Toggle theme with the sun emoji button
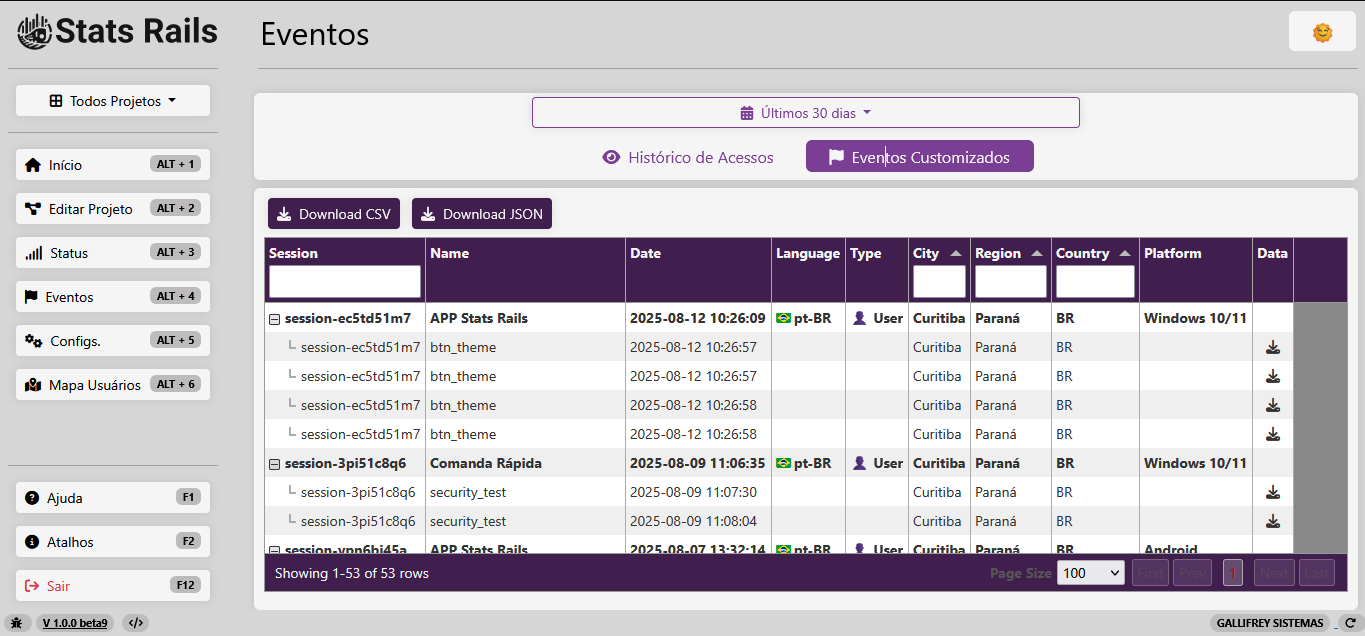Viewport: 1365px width, 636px height. pyautogui.click(x=1322, y=33)
